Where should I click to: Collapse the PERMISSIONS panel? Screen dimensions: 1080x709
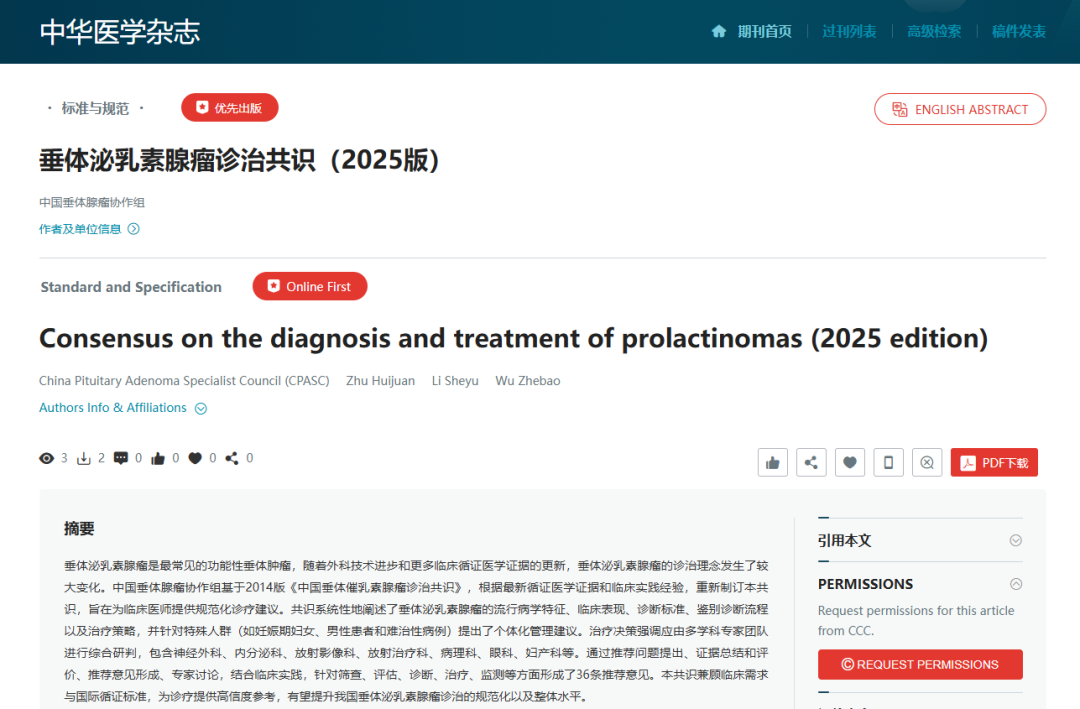pyautogui.click(x=1015, y=584)
